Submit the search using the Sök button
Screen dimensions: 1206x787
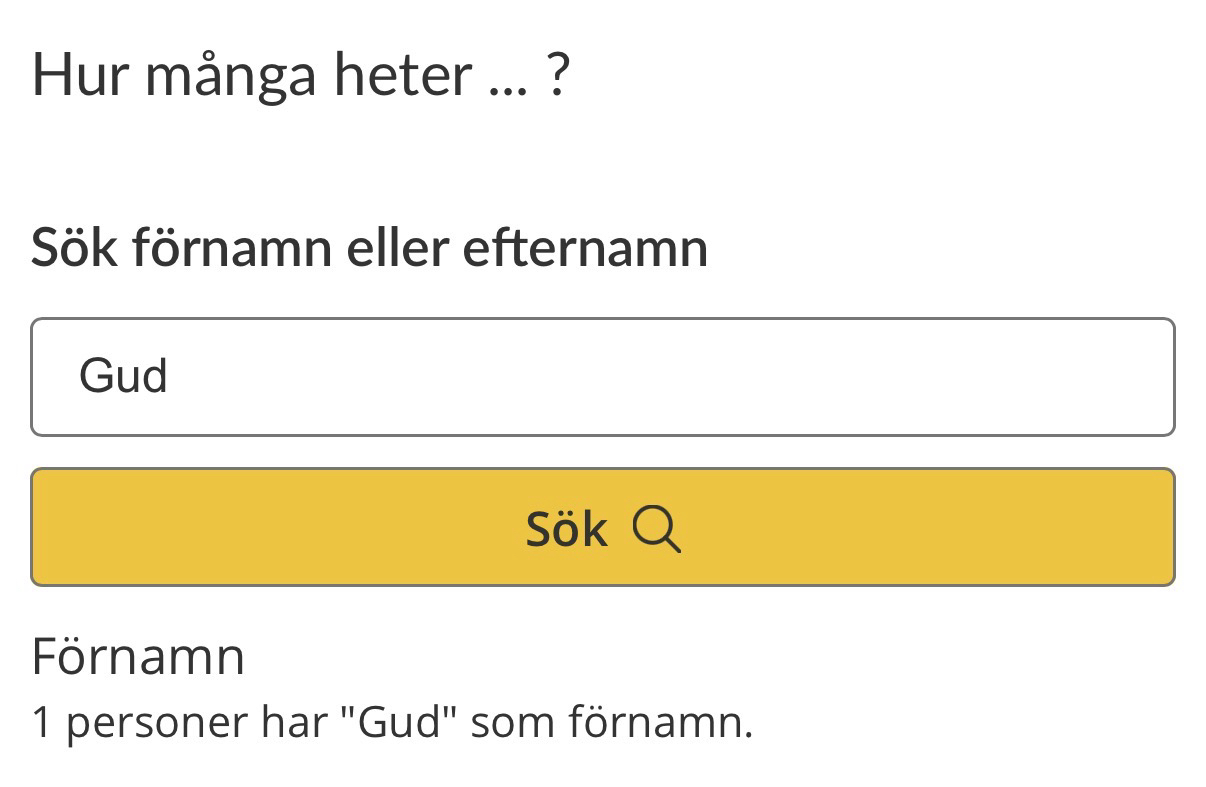click(602, 527)
